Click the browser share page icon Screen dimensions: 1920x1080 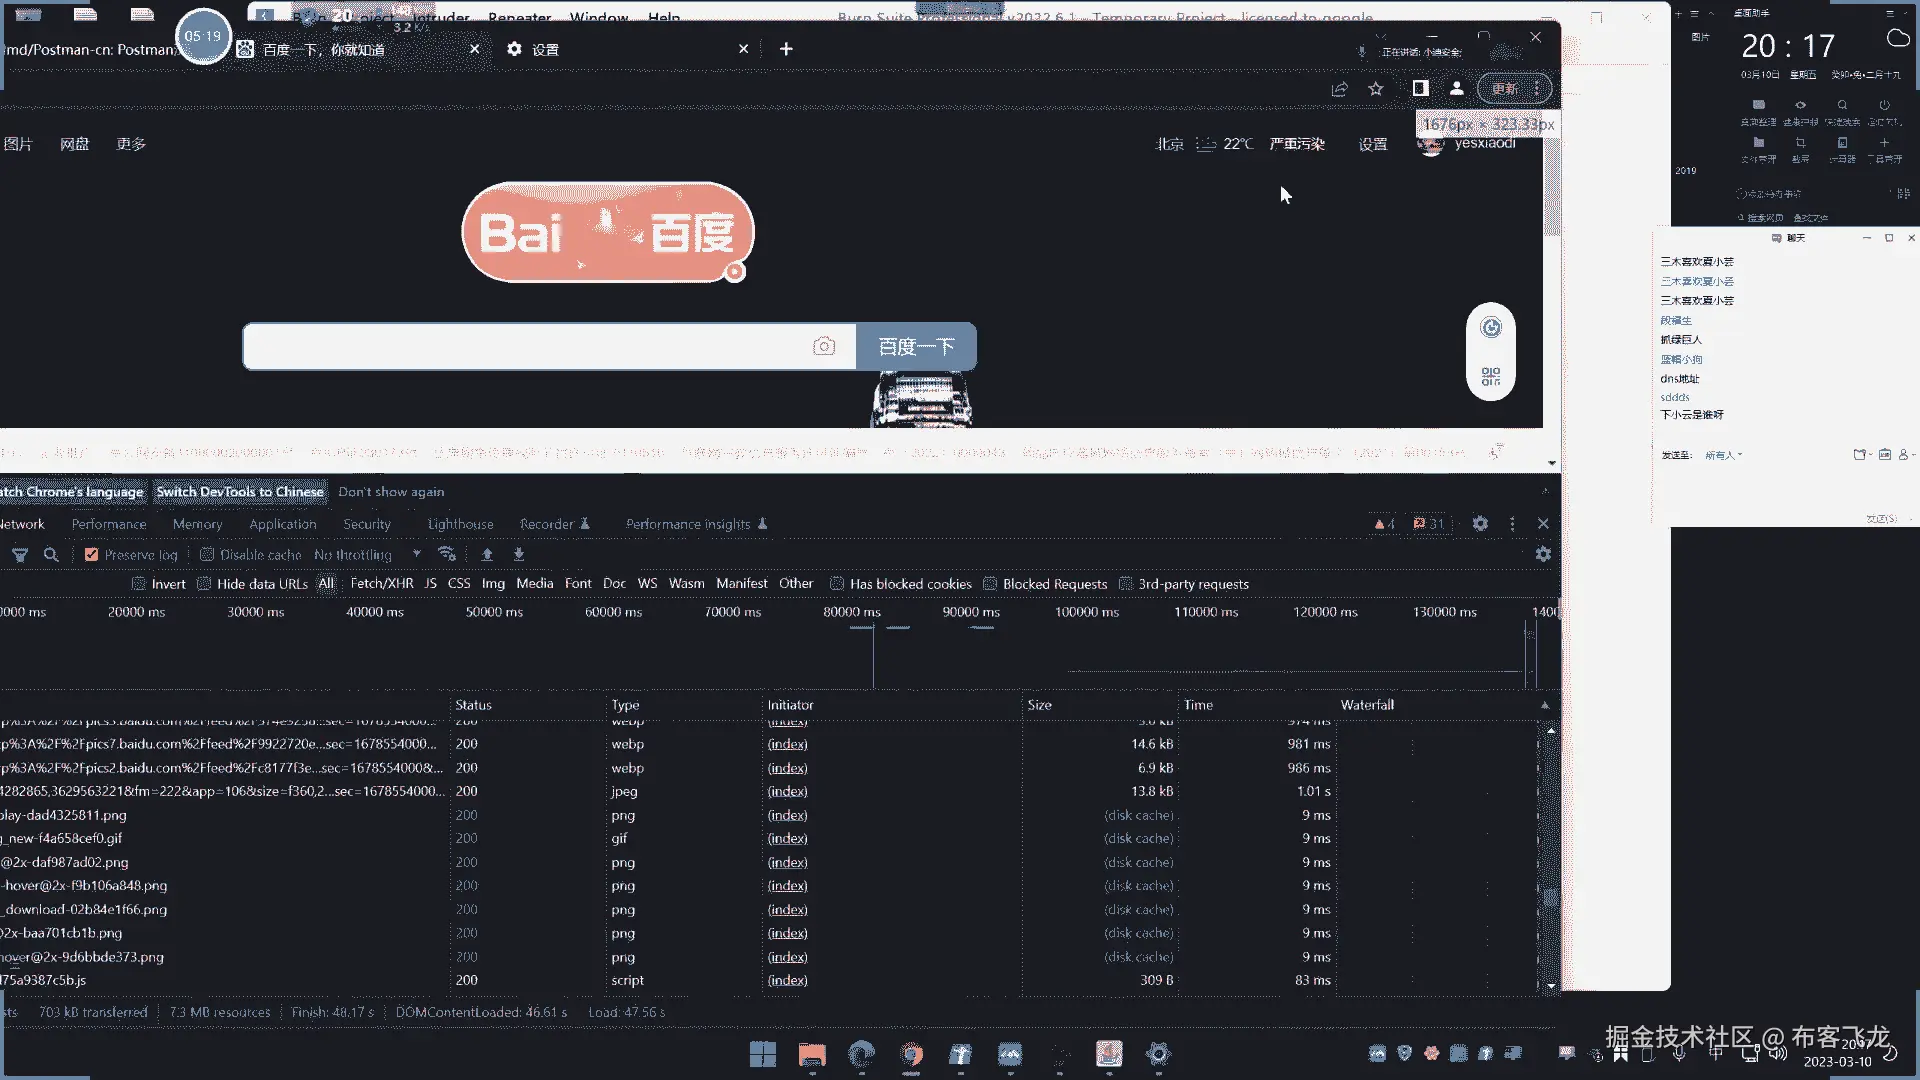[1339, 89]
